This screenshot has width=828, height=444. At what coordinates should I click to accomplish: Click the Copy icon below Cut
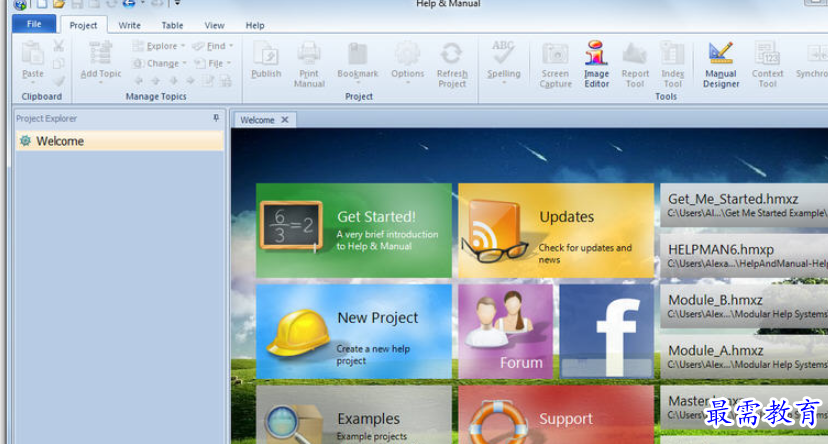coord(59,63)
